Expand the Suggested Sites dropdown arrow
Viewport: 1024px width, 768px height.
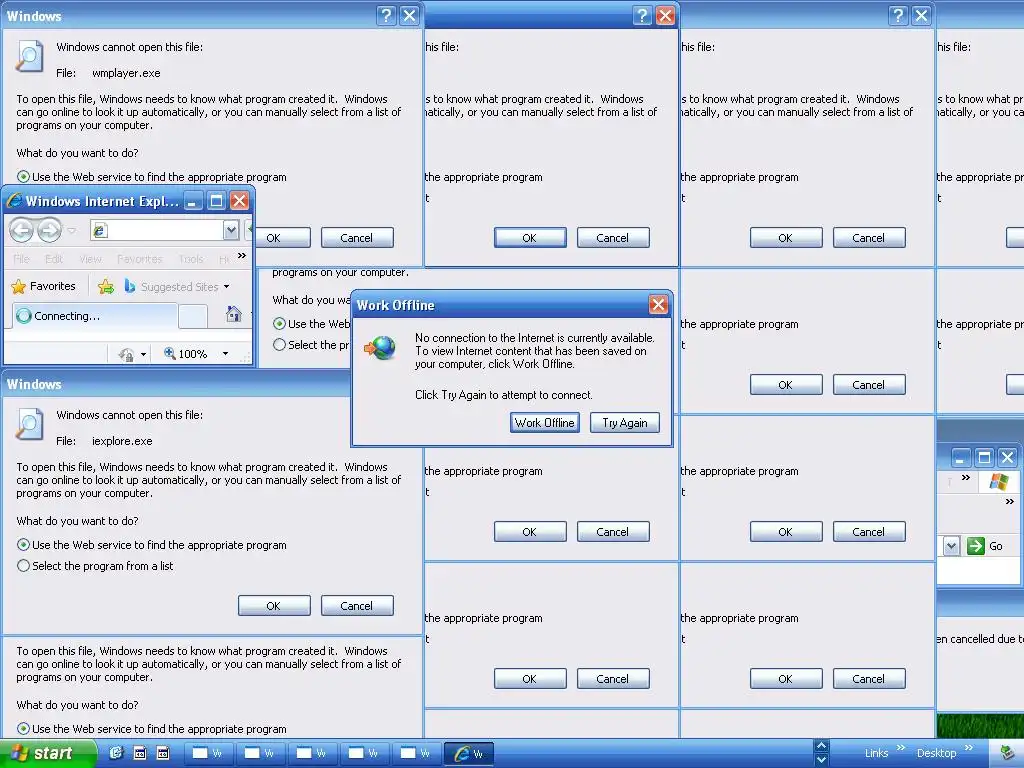click(x=227, y=287)
